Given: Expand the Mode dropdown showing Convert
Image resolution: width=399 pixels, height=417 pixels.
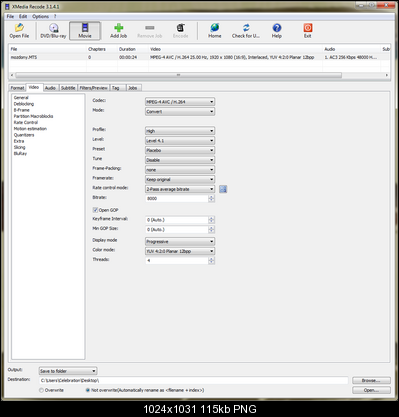Looking at the screenshot, I should [180, 112].
